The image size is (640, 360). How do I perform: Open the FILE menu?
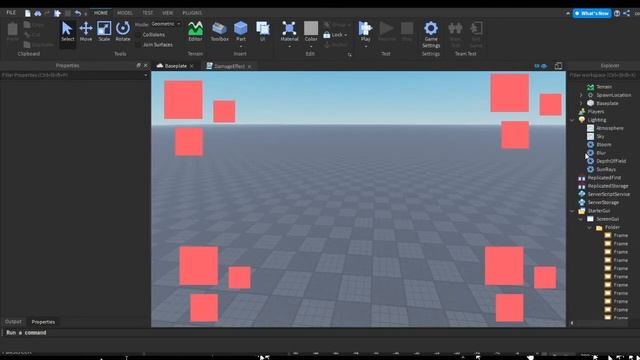11,13
